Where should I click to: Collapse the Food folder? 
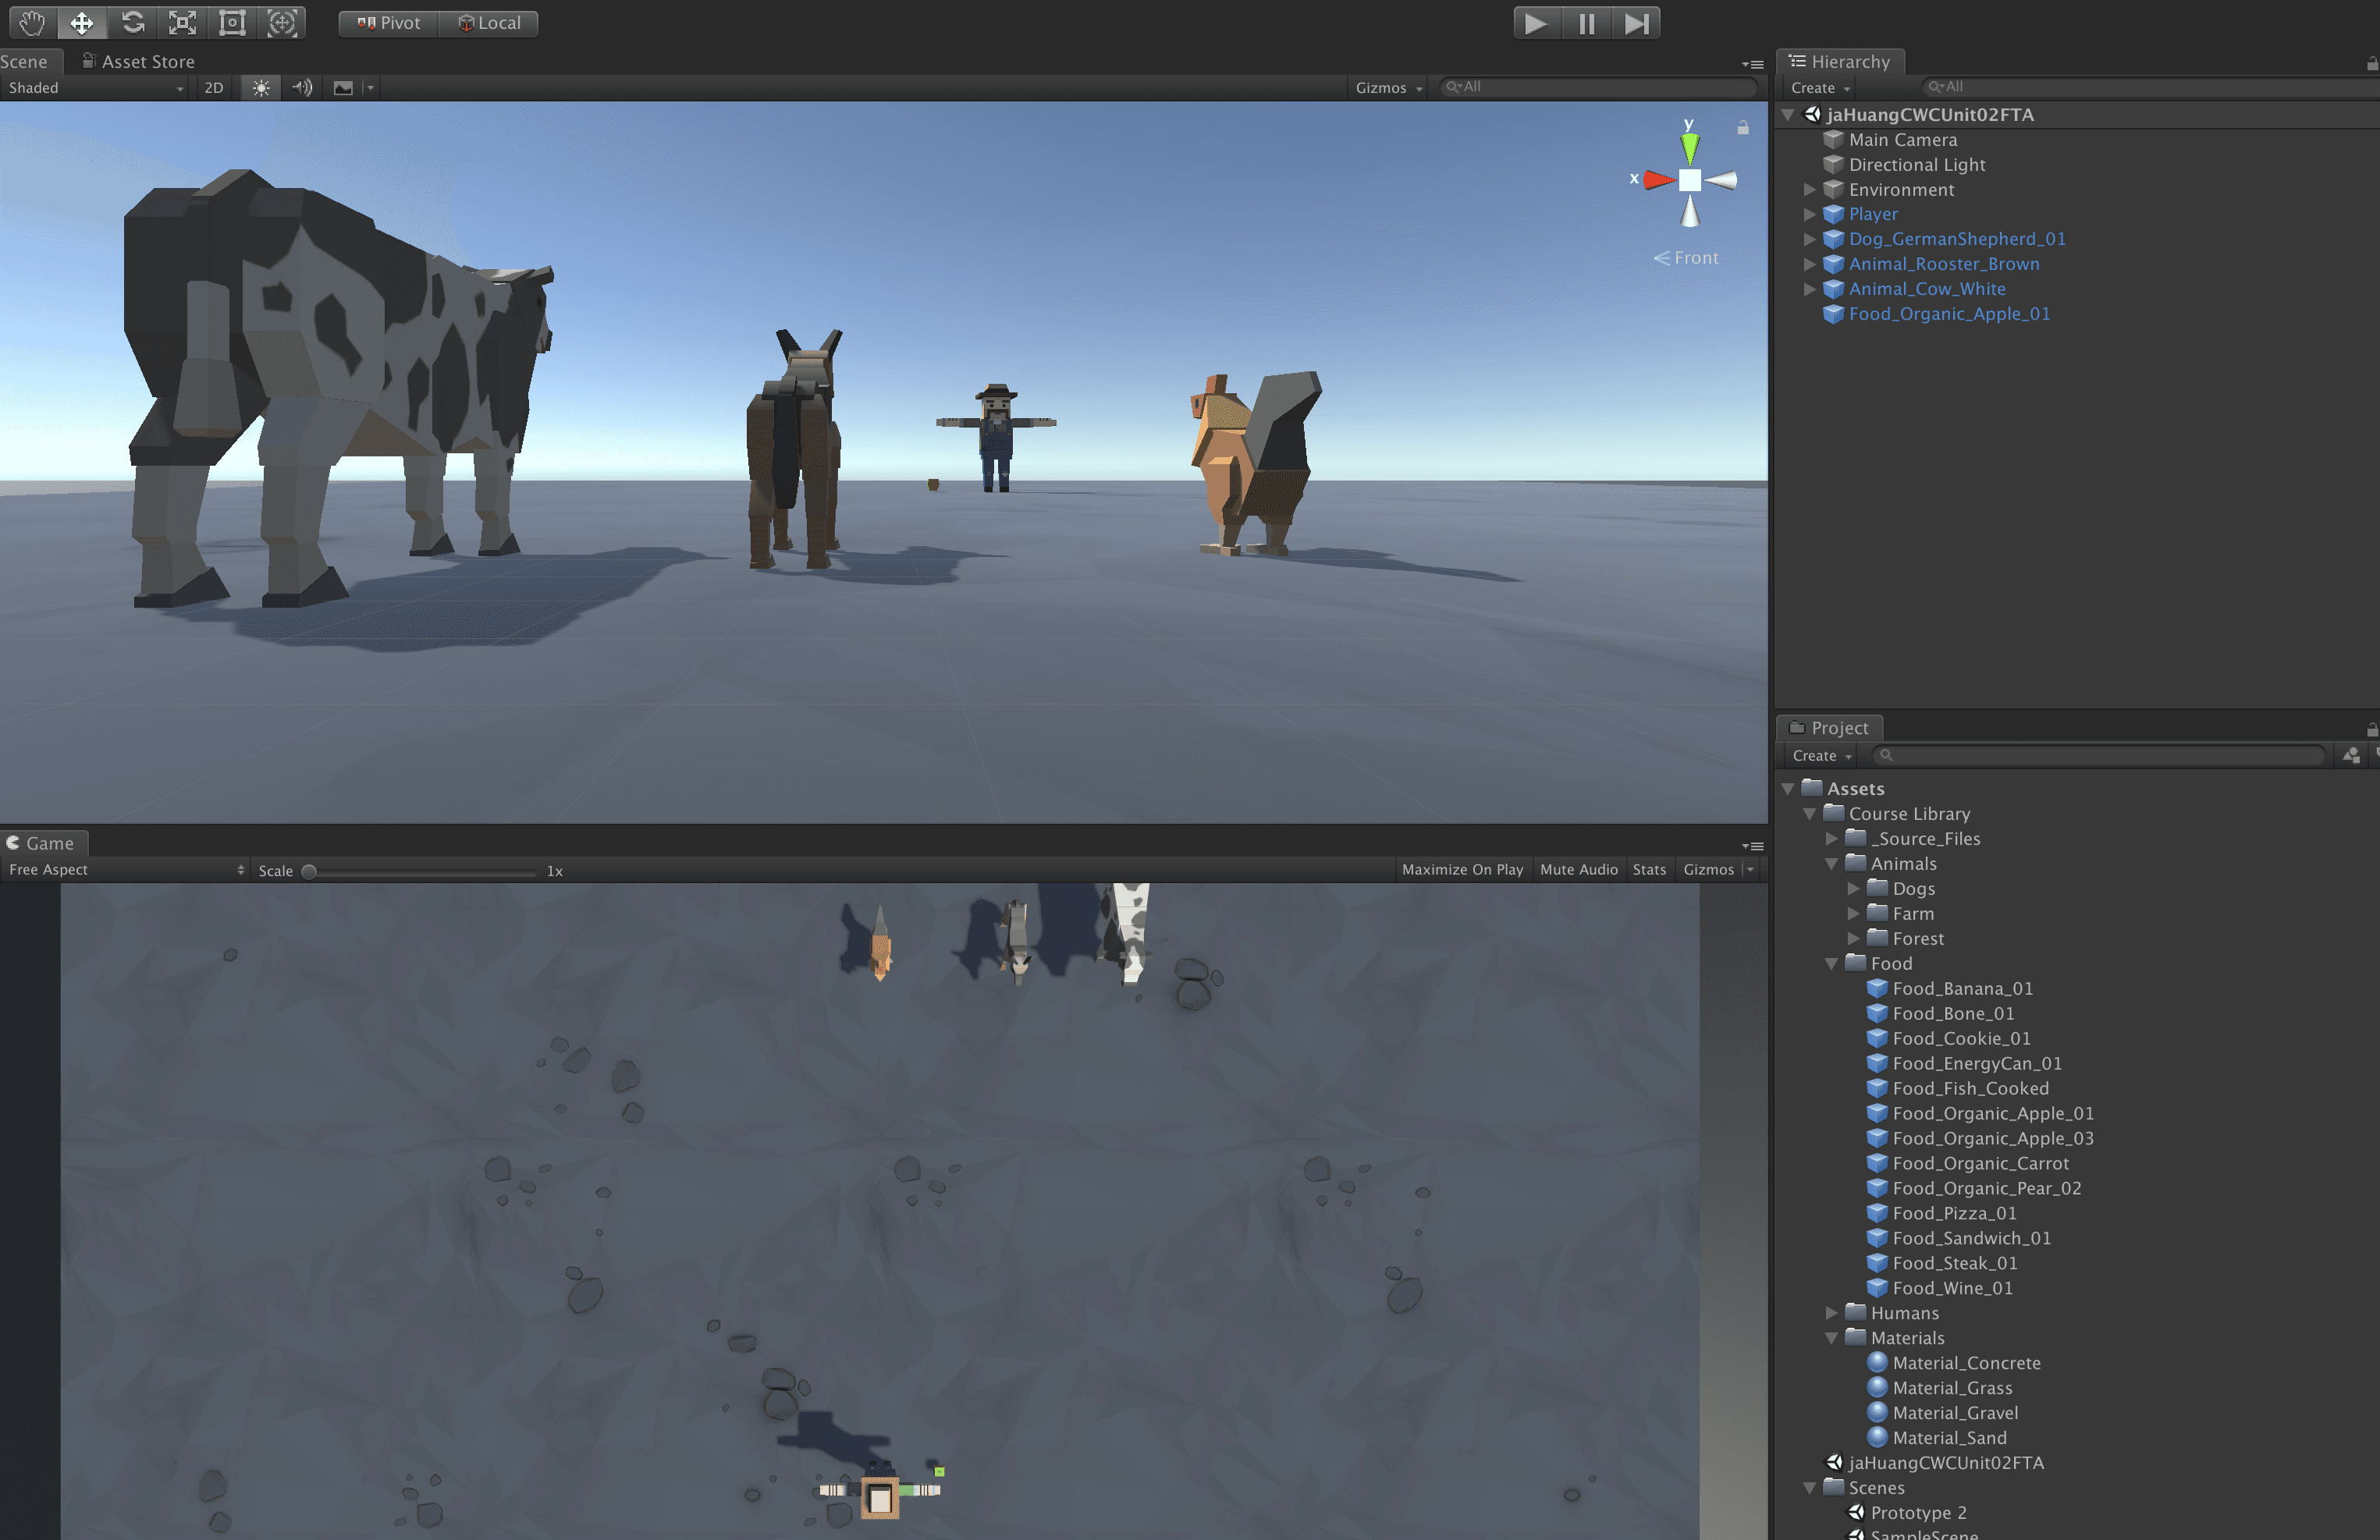(x=1831, y=963)
